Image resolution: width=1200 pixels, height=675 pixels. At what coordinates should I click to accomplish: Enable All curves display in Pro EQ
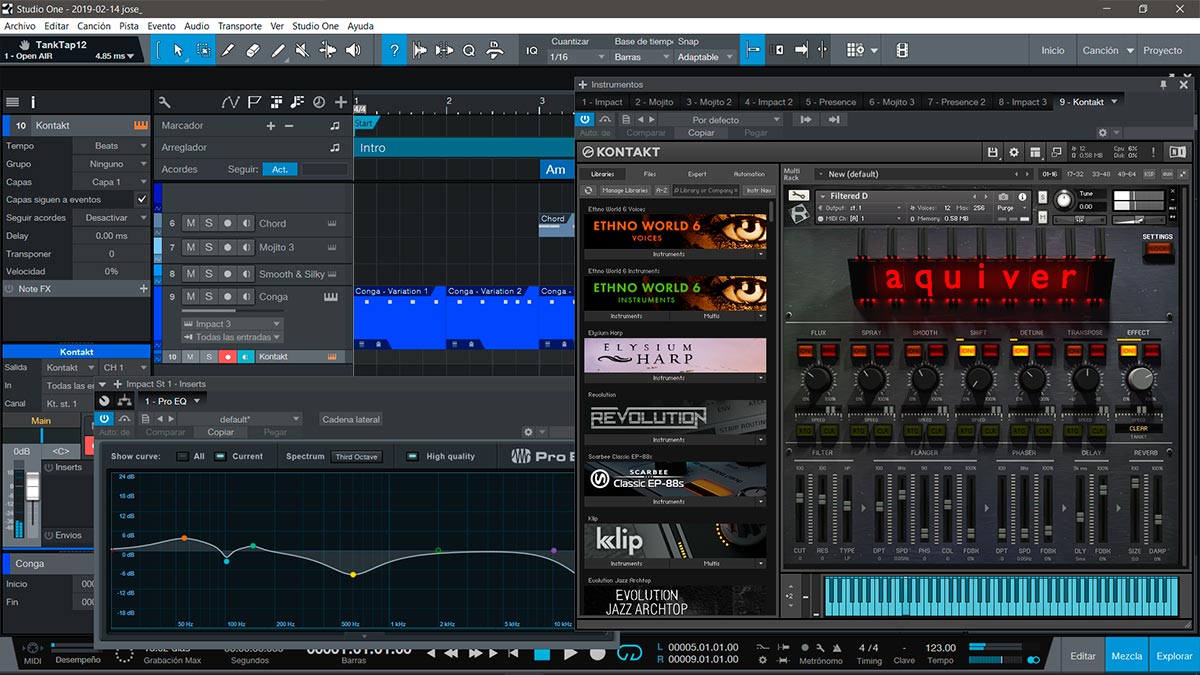(182, 457)
